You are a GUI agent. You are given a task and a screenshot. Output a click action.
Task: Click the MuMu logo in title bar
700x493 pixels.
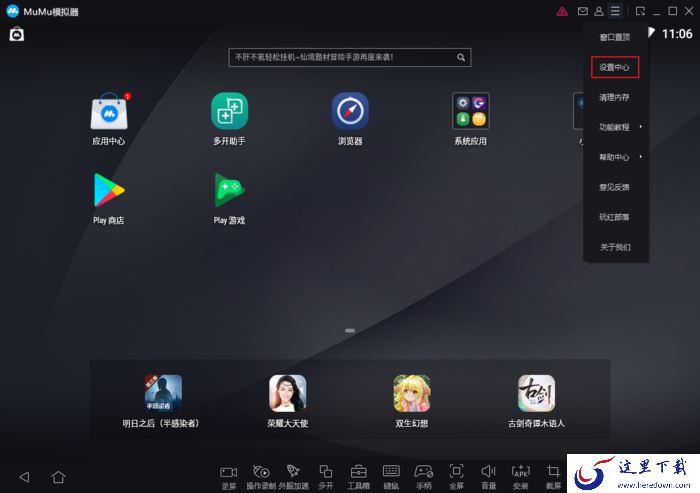(13, 11)
